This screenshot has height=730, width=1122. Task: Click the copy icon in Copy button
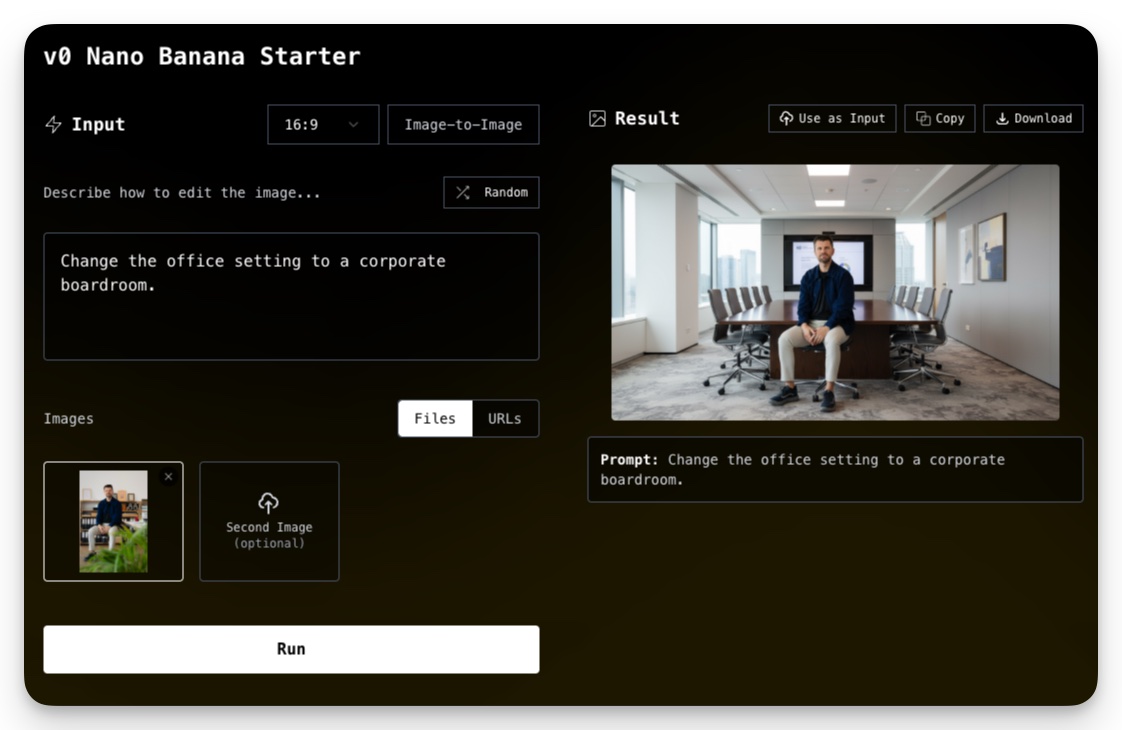923,119
